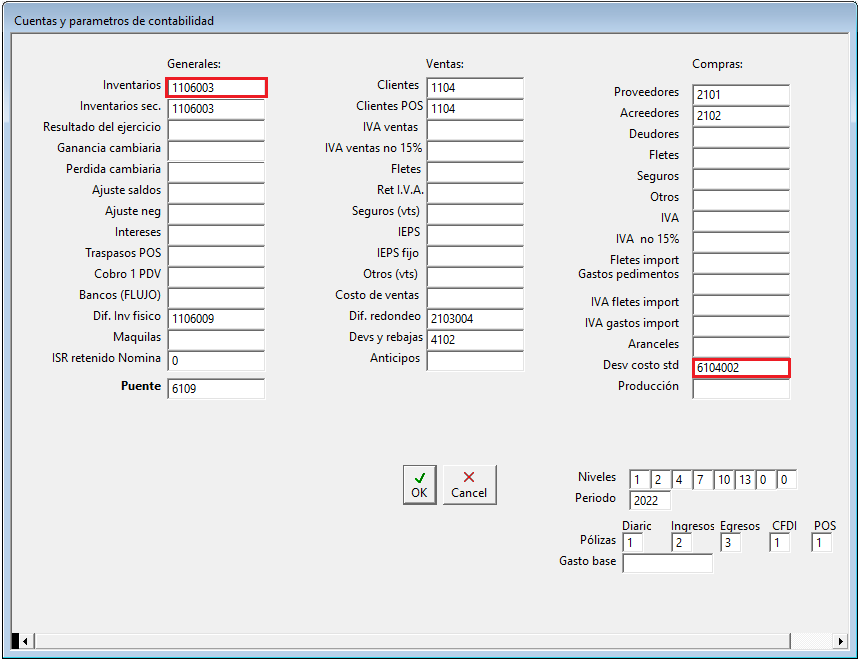Viewport: 861px width, 662px height.
Task: Select the Inventarios sec. field
Action: tap(216, 109)
